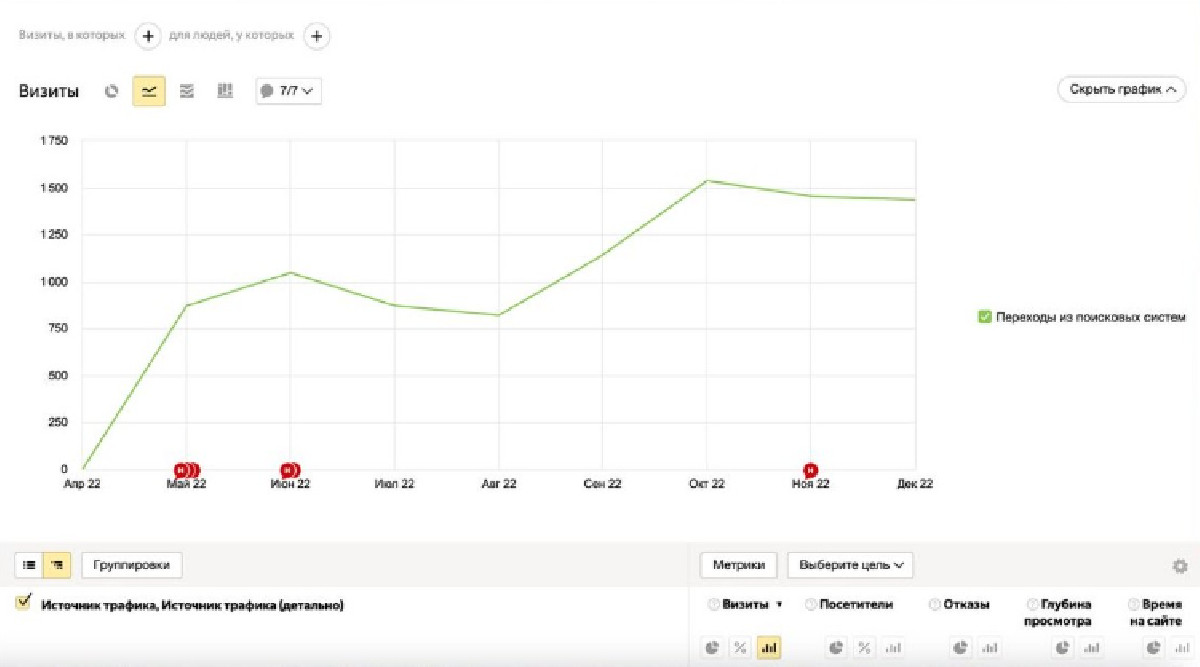The image size is (1200, 667).
Task: Toggle Источник трафика header checkbox
Action: pos(24,602)
